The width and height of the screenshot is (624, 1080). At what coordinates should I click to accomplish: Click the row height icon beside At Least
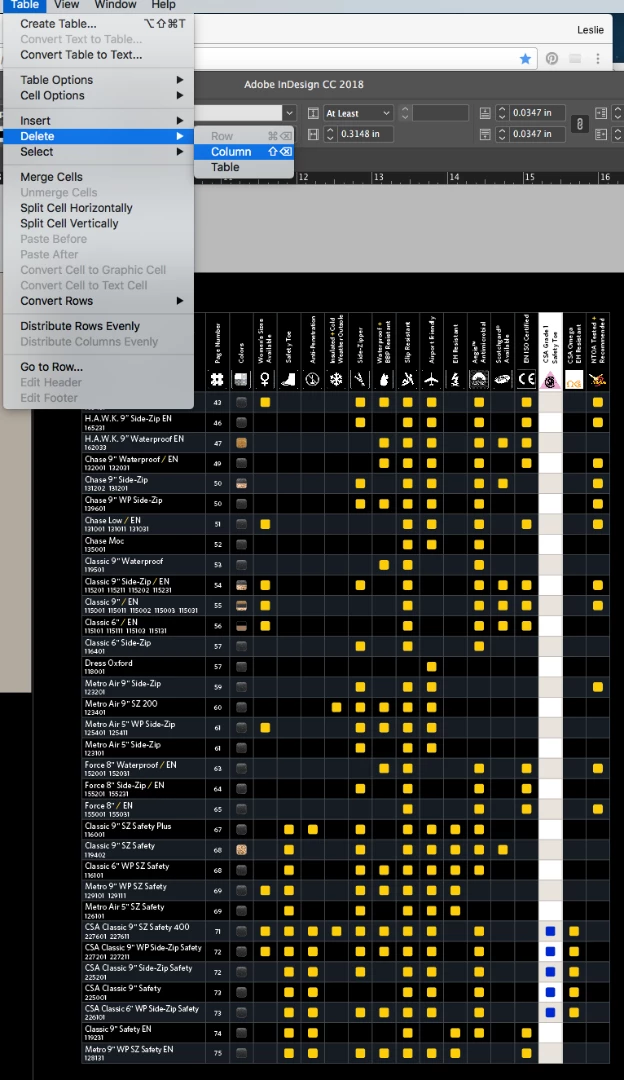[x=313, y=113]
